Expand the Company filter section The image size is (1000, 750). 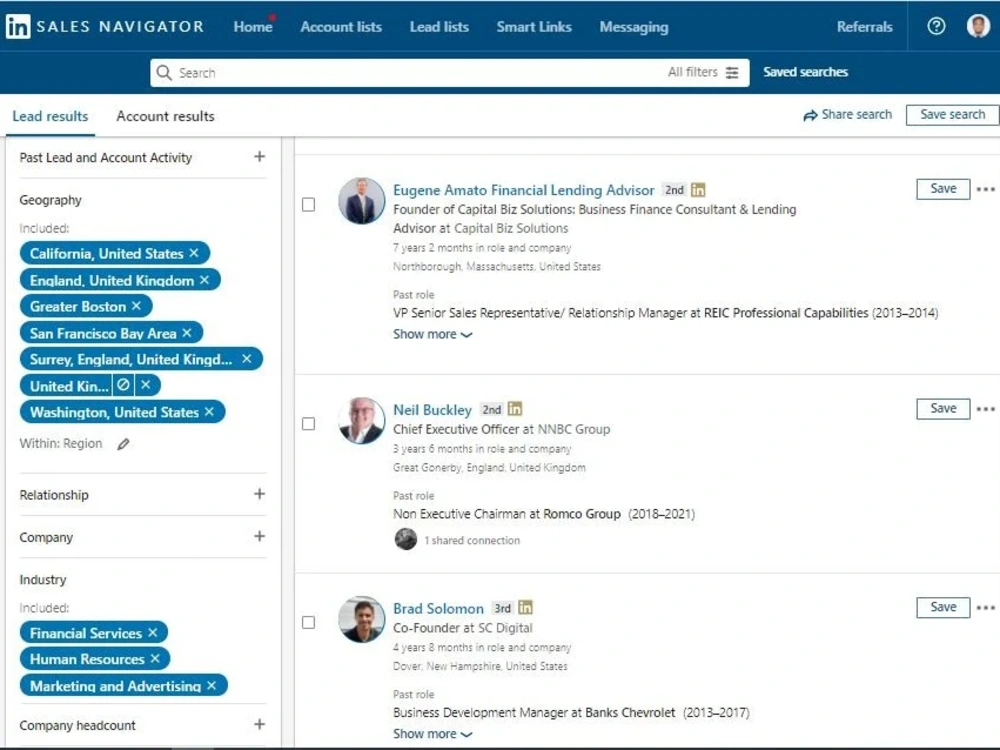260,536
